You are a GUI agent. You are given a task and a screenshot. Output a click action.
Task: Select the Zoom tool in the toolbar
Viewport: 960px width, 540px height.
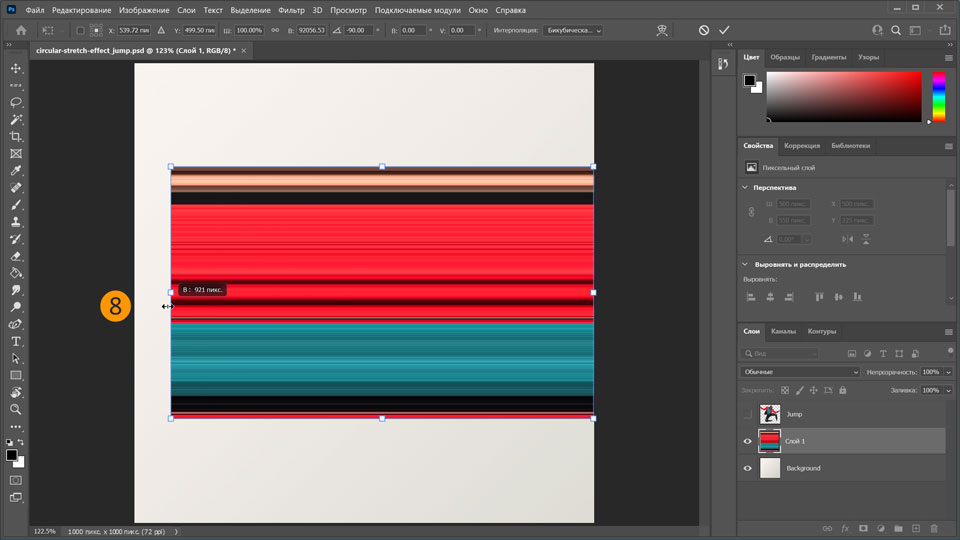click(x=16, y=409)
